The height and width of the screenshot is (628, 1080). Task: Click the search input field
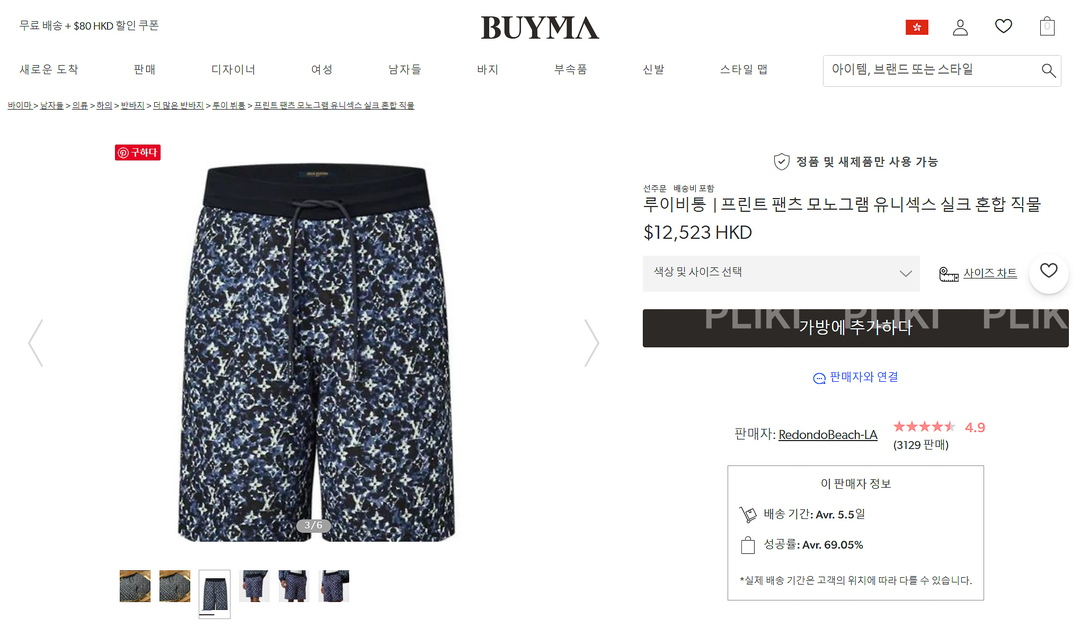[x=931, y=70]
